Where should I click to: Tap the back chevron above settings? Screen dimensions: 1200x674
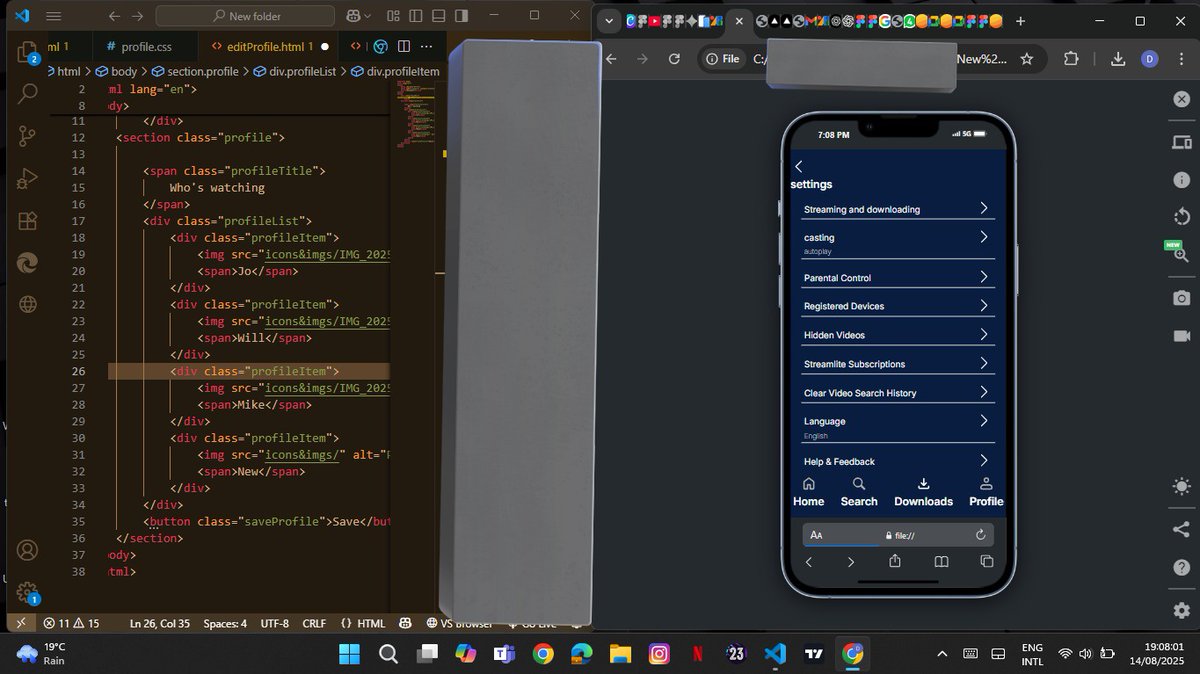pyautogui.click(x=798, y=167)
